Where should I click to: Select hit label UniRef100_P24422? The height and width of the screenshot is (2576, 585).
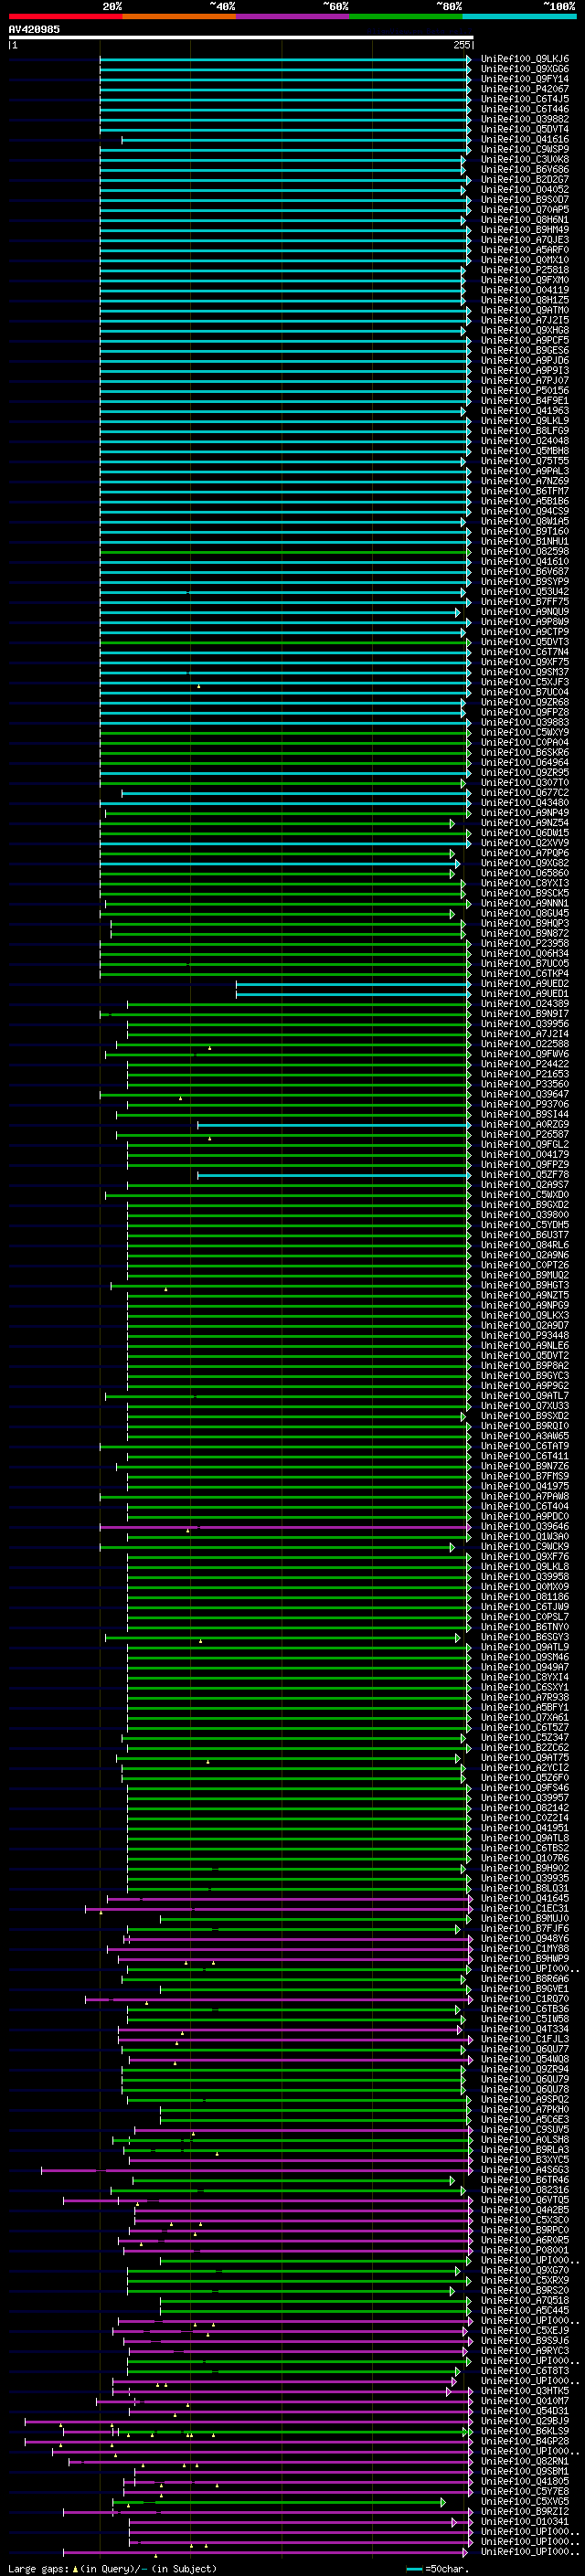525,1064
